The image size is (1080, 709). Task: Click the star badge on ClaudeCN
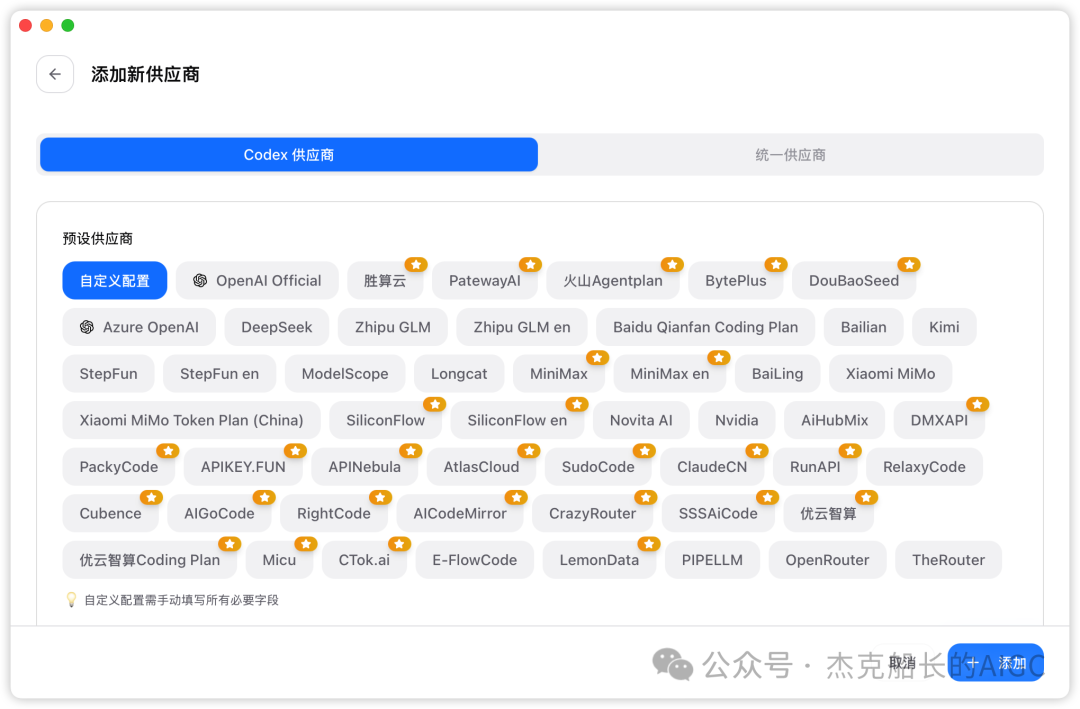point(758,451)
